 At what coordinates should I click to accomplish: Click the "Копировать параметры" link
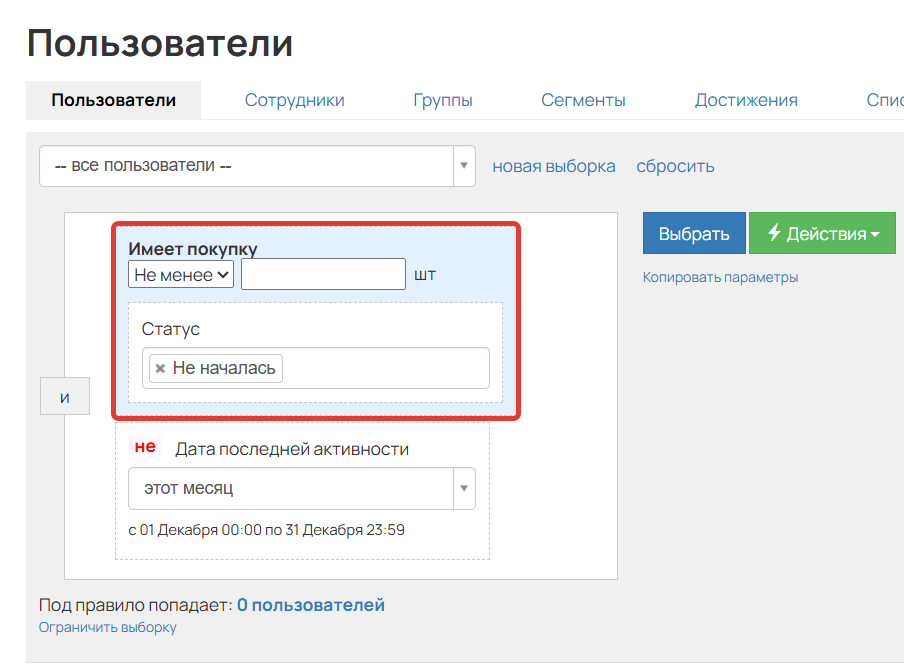pyautogui.click(x=720, y=277)
